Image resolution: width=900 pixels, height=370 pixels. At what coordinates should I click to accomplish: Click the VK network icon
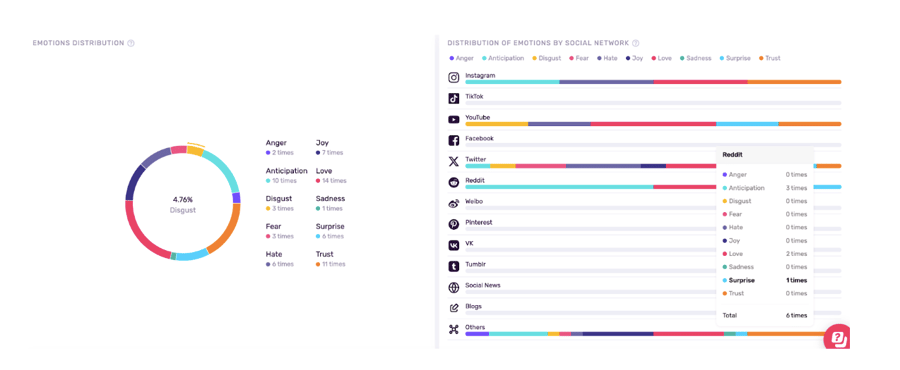click(453, 246)
